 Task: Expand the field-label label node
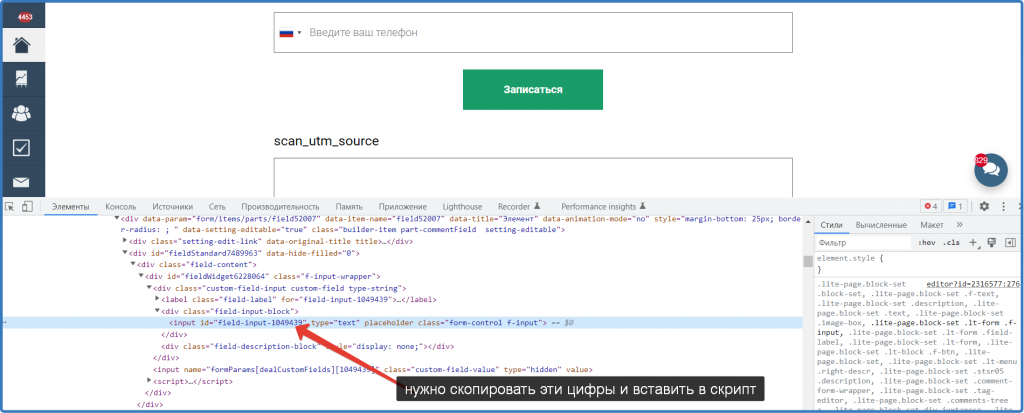(157, 299)
